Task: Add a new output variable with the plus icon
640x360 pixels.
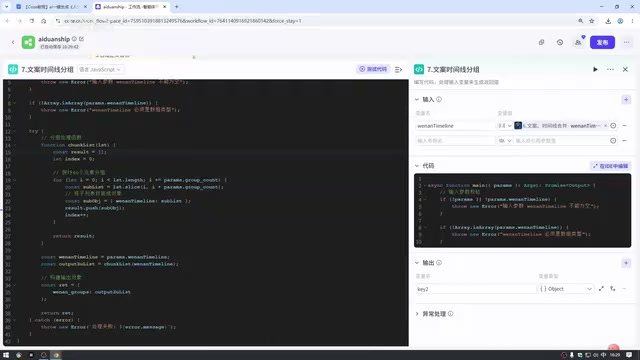Action: pos(626,263)
